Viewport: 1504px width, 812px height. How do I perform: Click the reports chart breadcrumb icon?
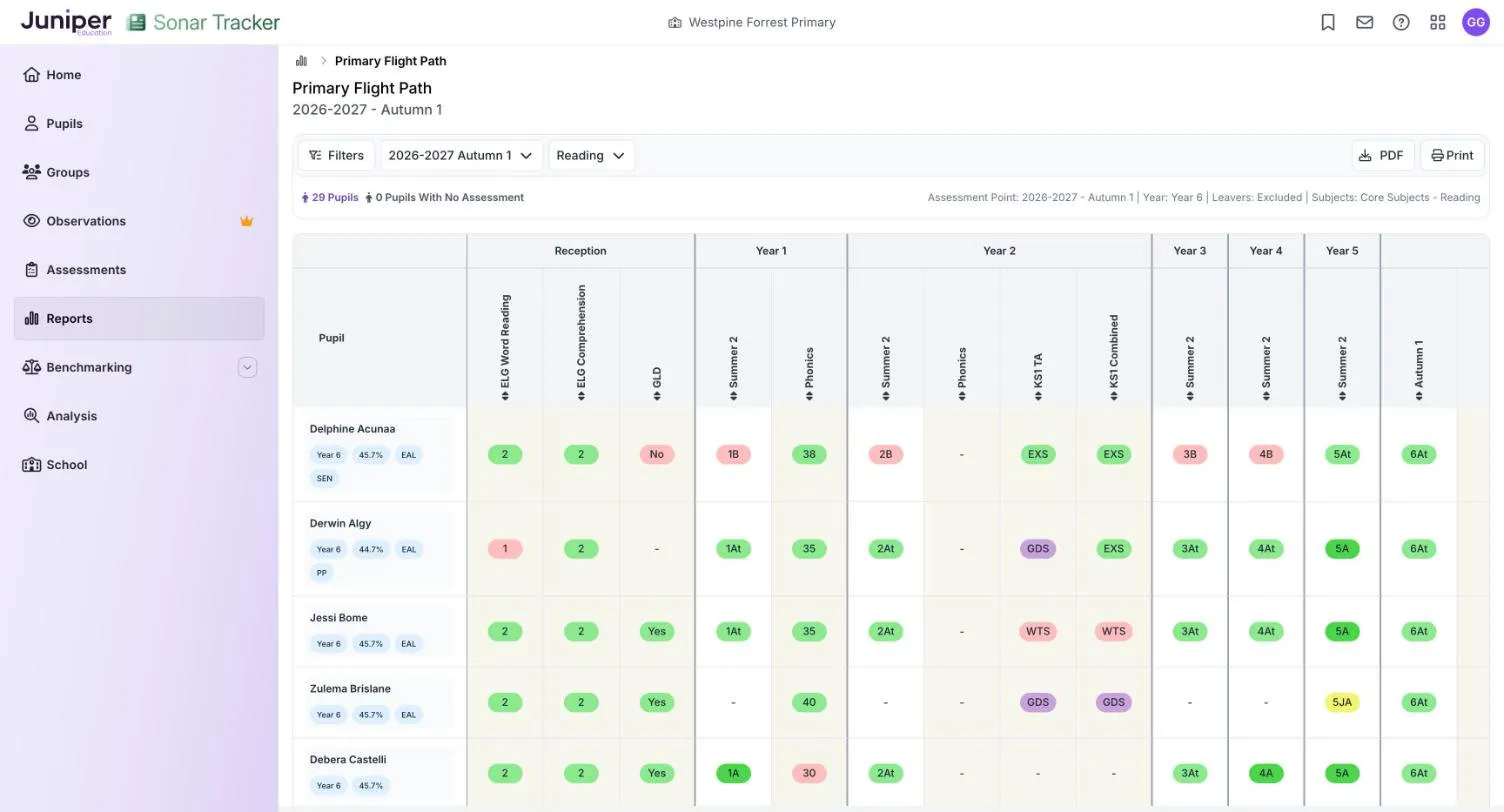pos(301,61)
